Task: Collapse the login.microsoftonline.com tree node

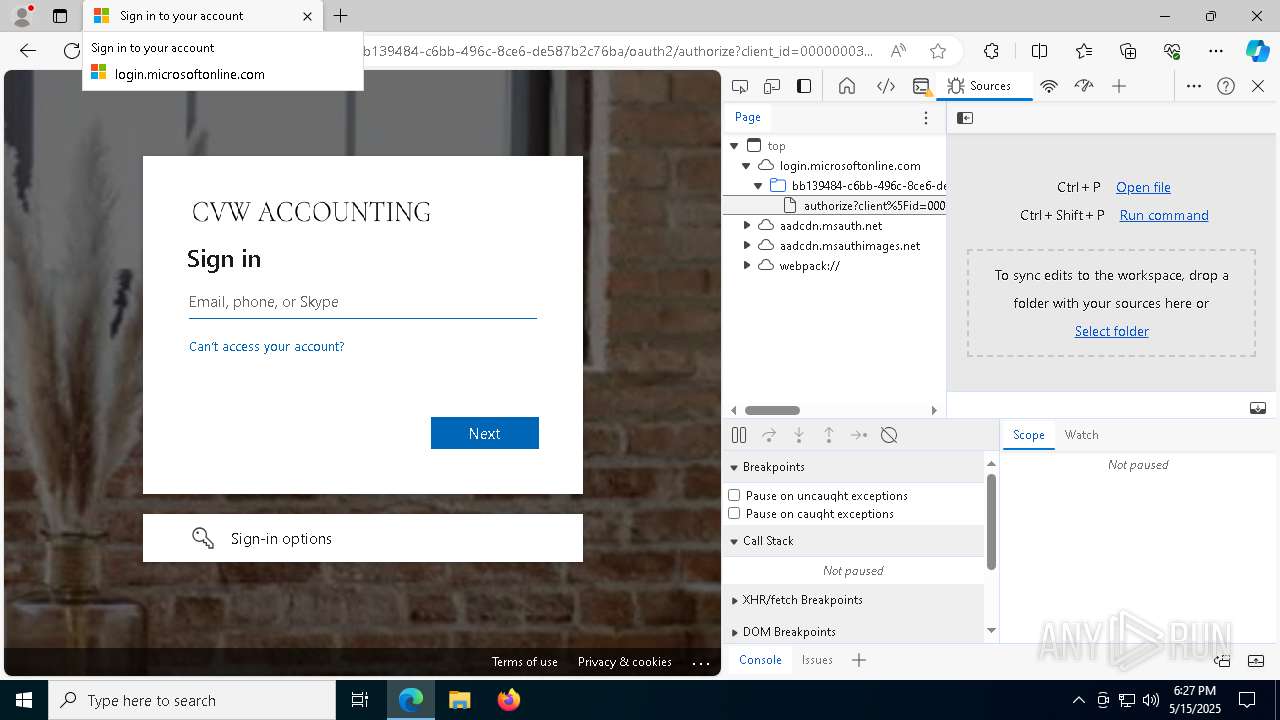Action: pos(746,166)
